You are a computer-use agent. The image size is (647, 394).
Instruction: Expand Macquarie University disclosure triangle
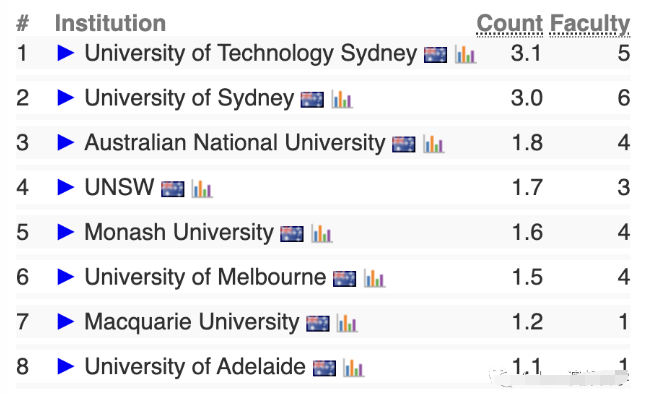click(x=66, y=321)
